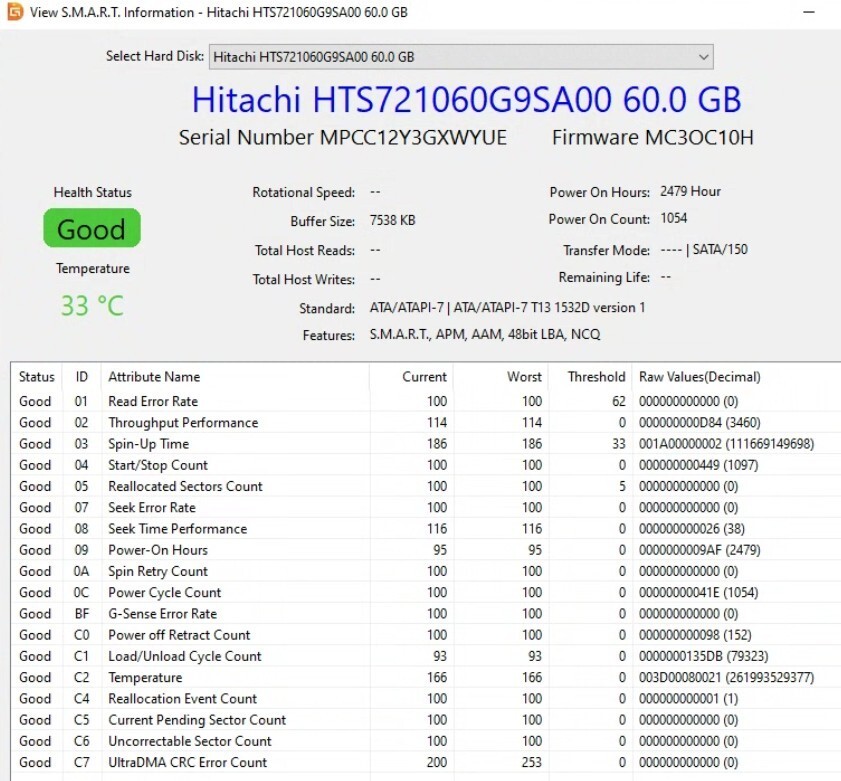Select the Start/Stop Count row
The height and width of the screenshot is (781, 841).
coord(426,465)
